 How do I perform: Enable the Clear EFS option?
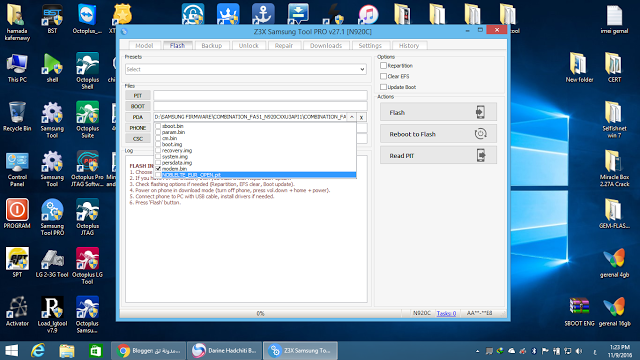pyautogui.click(x=383, y=76)
